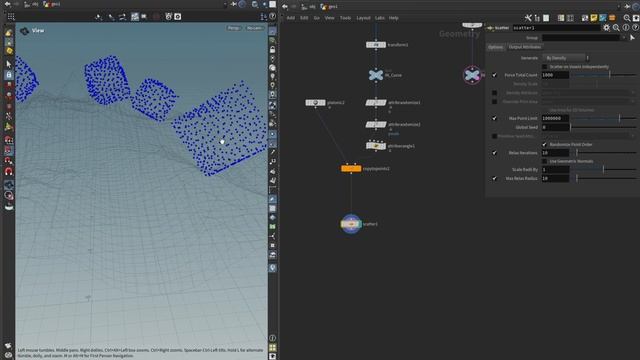Select the IN_Curve null node

[x=376, y=75]
